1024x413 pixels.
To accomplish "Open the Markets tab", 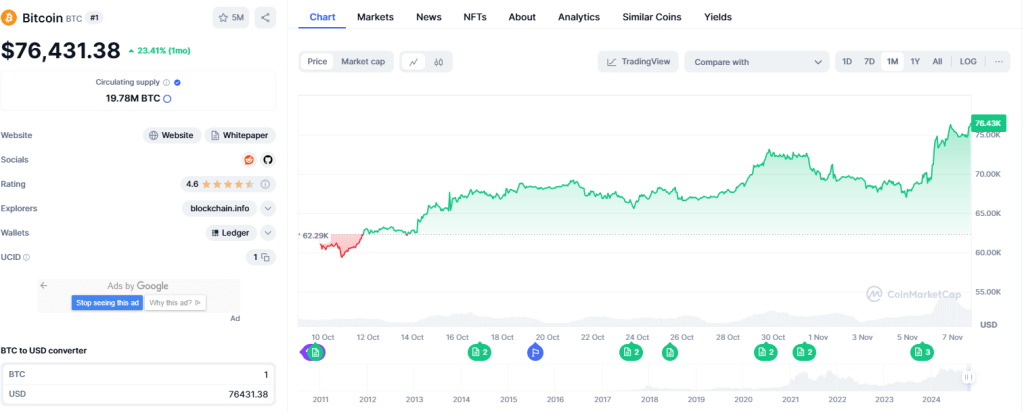I will 376,17.
